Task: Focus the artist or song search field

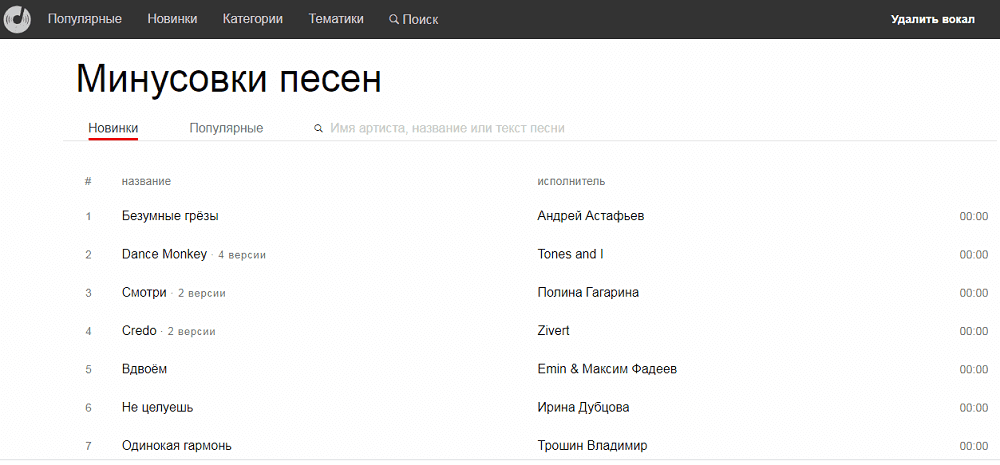Action: tap(448, 129)
